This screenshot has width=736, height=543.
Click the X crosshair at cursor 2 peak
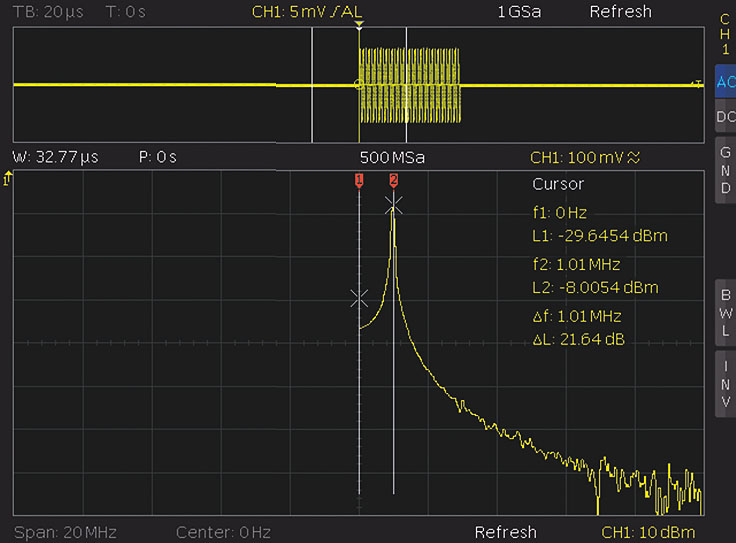point(394,205)
